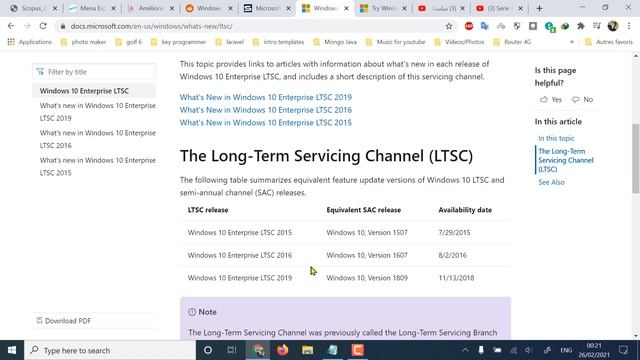Open the clock and date flyout

pos(594,350)
